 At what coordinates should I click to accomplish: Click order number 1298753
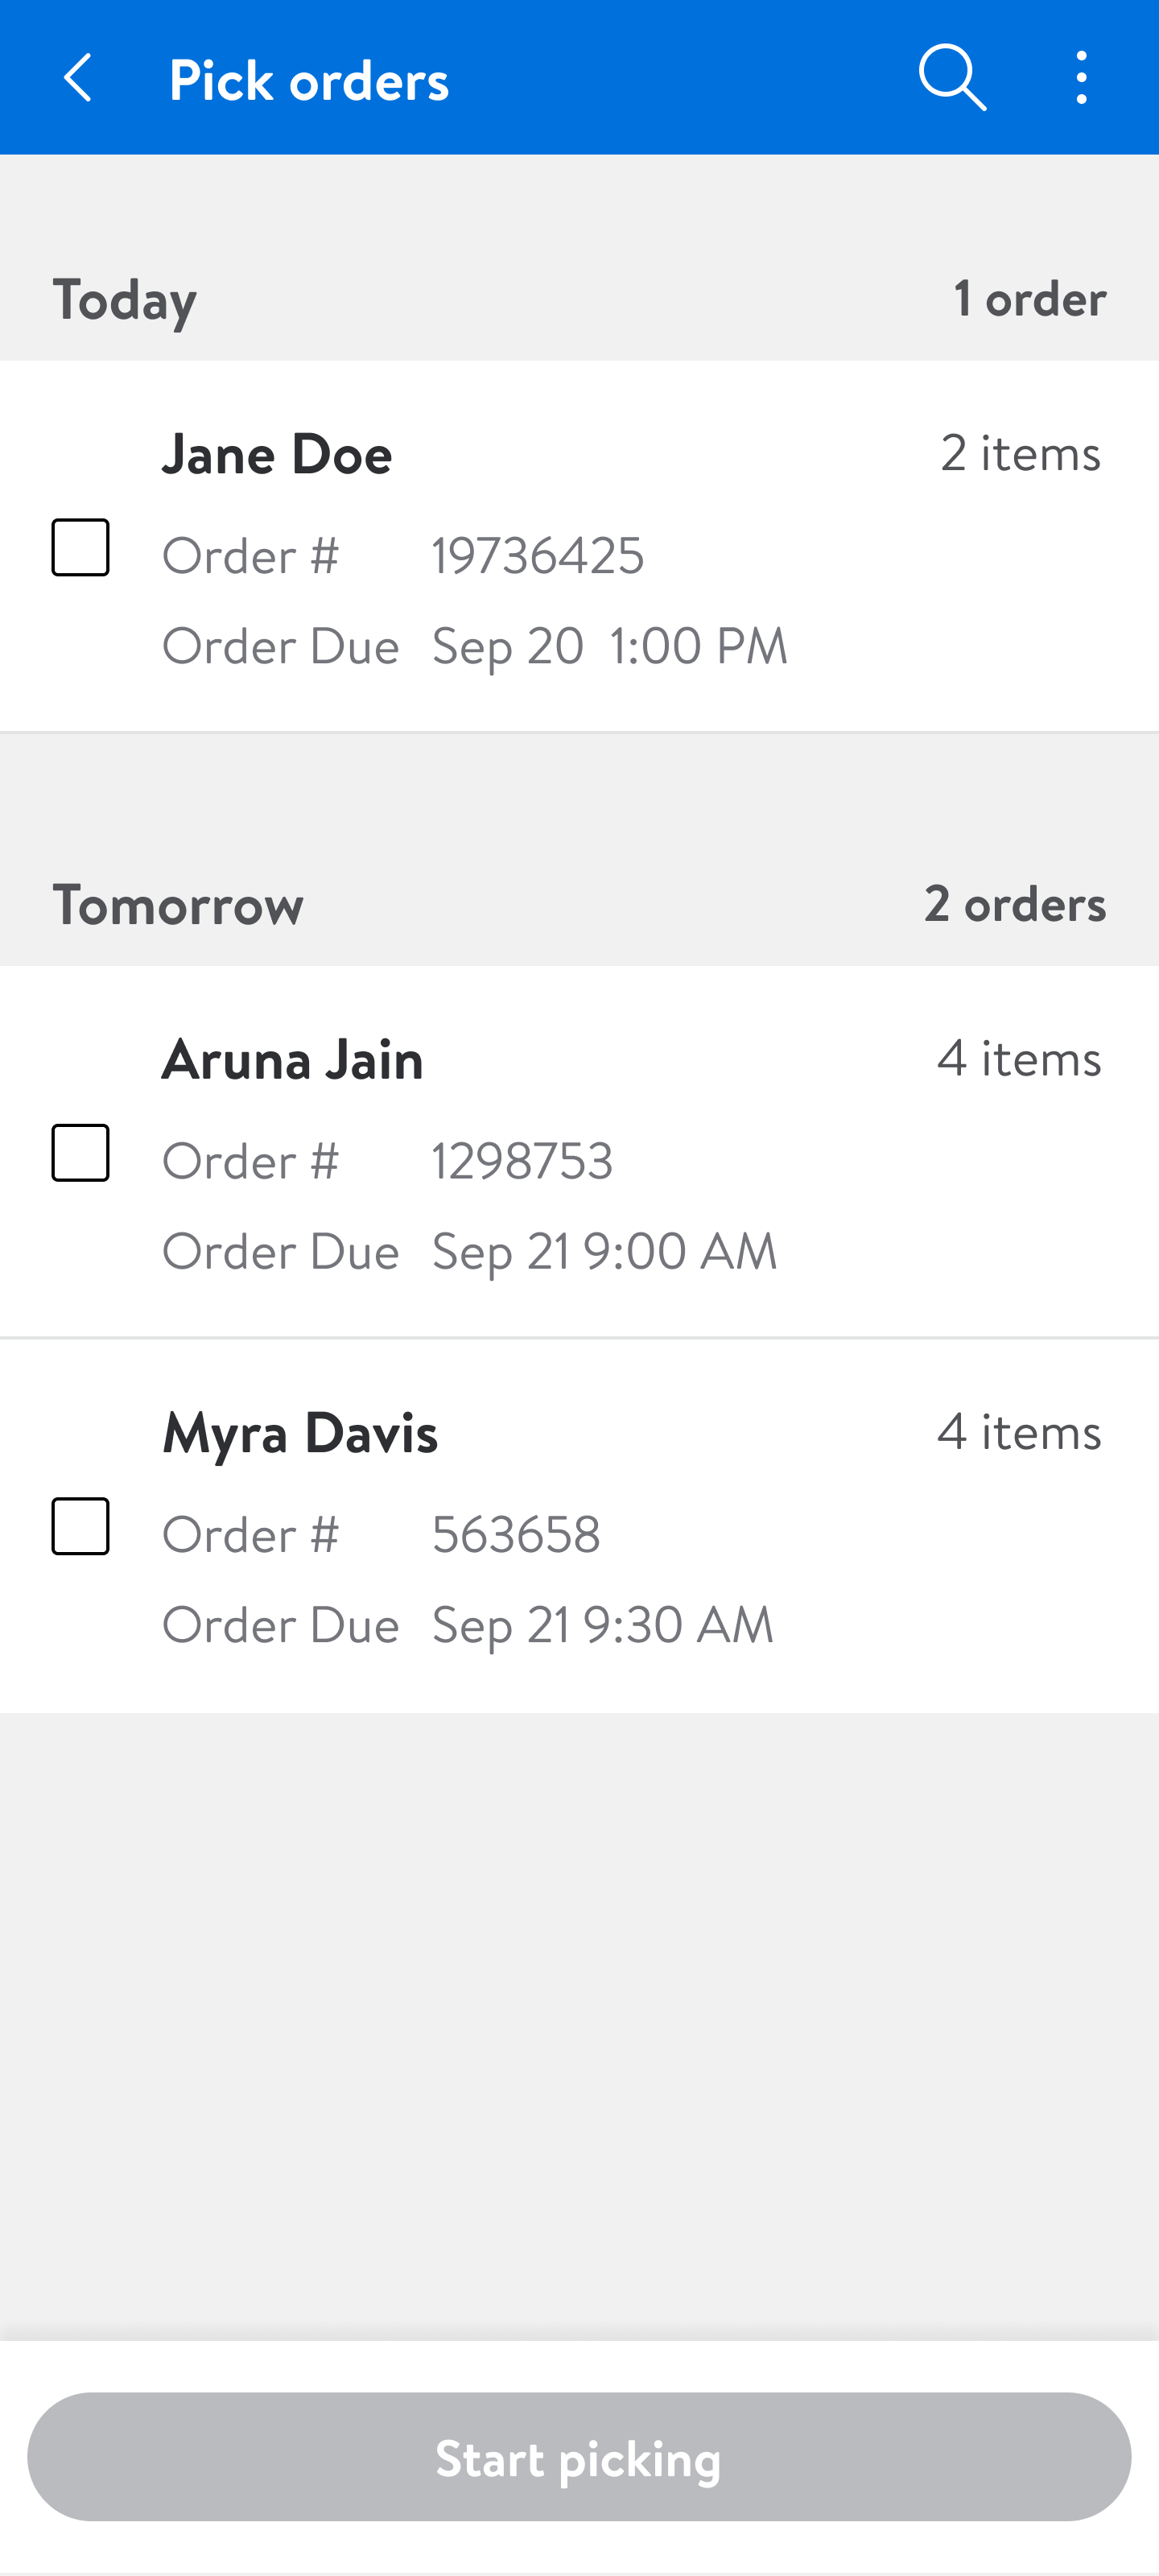coord(522,1160)
